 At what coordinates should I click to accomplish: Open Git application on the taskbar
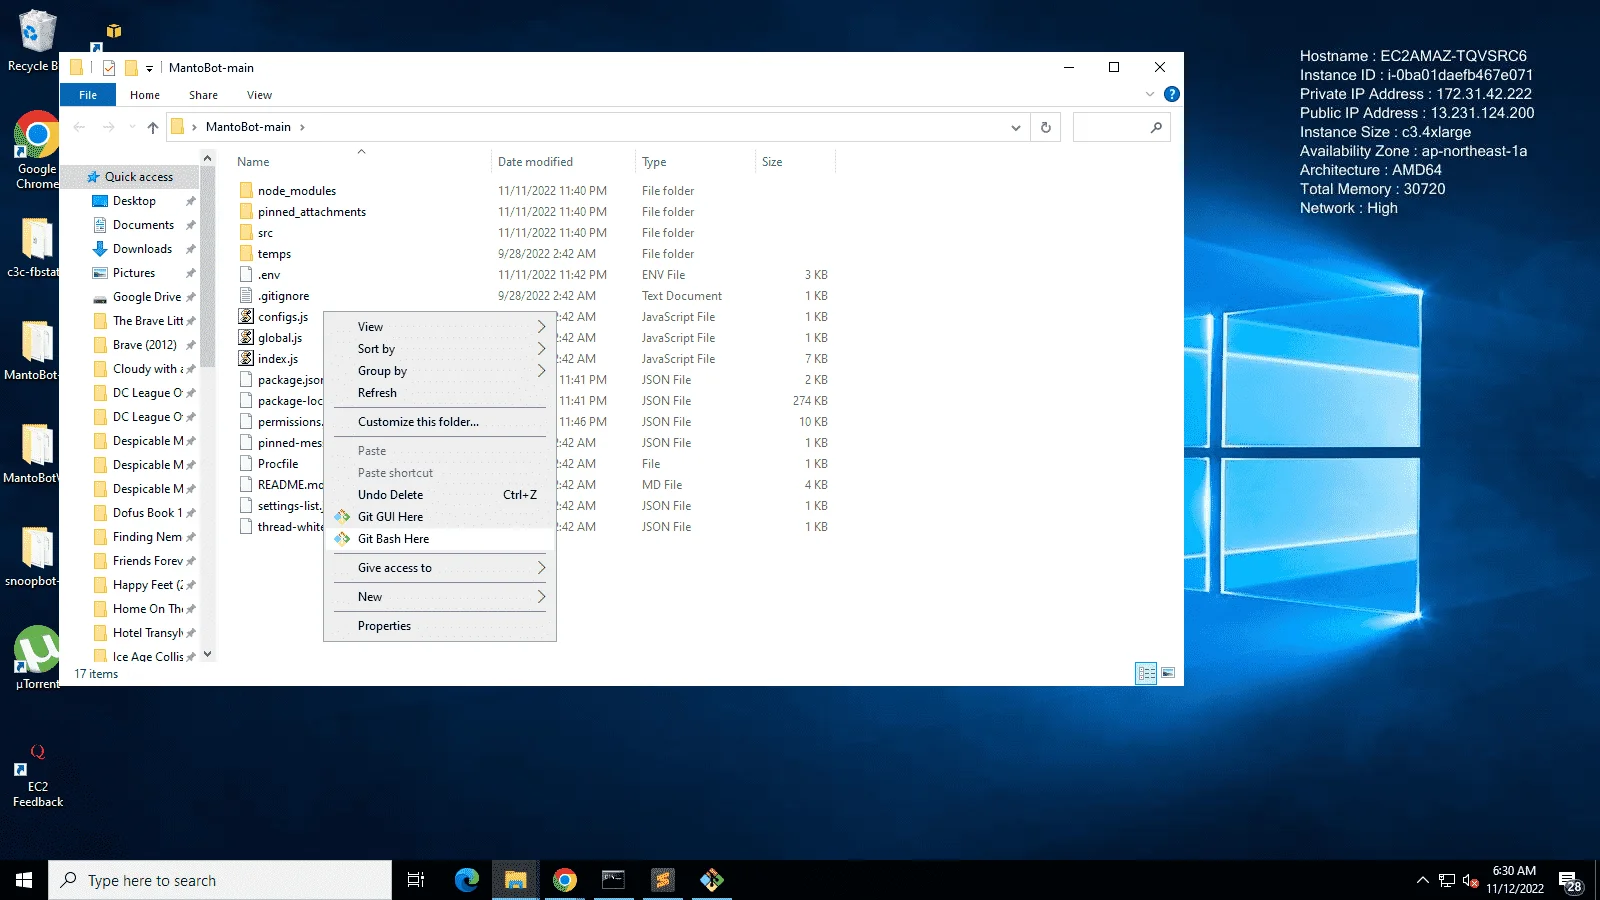(711, 880)
